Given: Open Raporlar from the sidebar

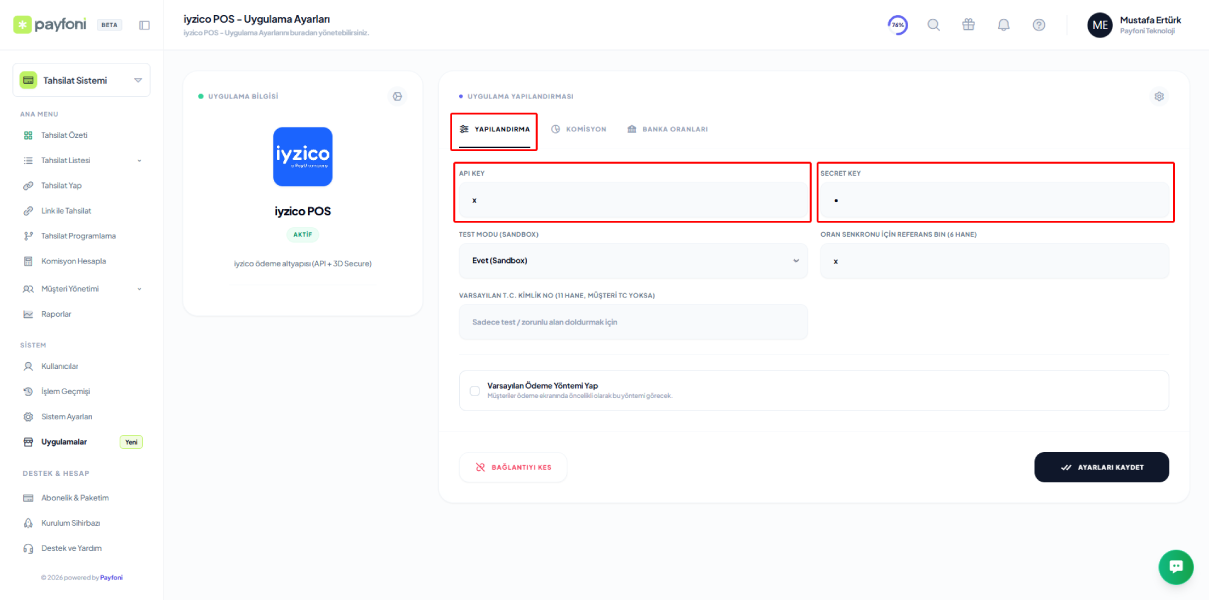Looking at the screenshot, I should pyautogui.click(x=57, y=313).
